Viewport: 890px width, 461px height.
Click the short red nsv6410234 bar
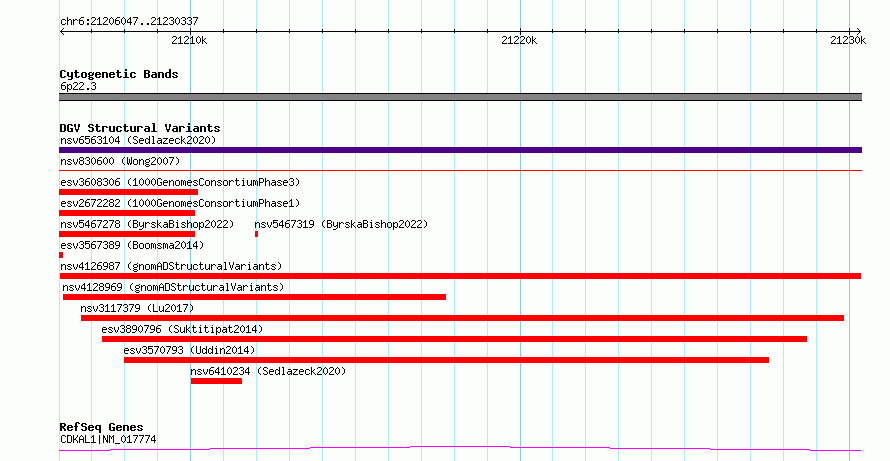click(x=216, y=381)
